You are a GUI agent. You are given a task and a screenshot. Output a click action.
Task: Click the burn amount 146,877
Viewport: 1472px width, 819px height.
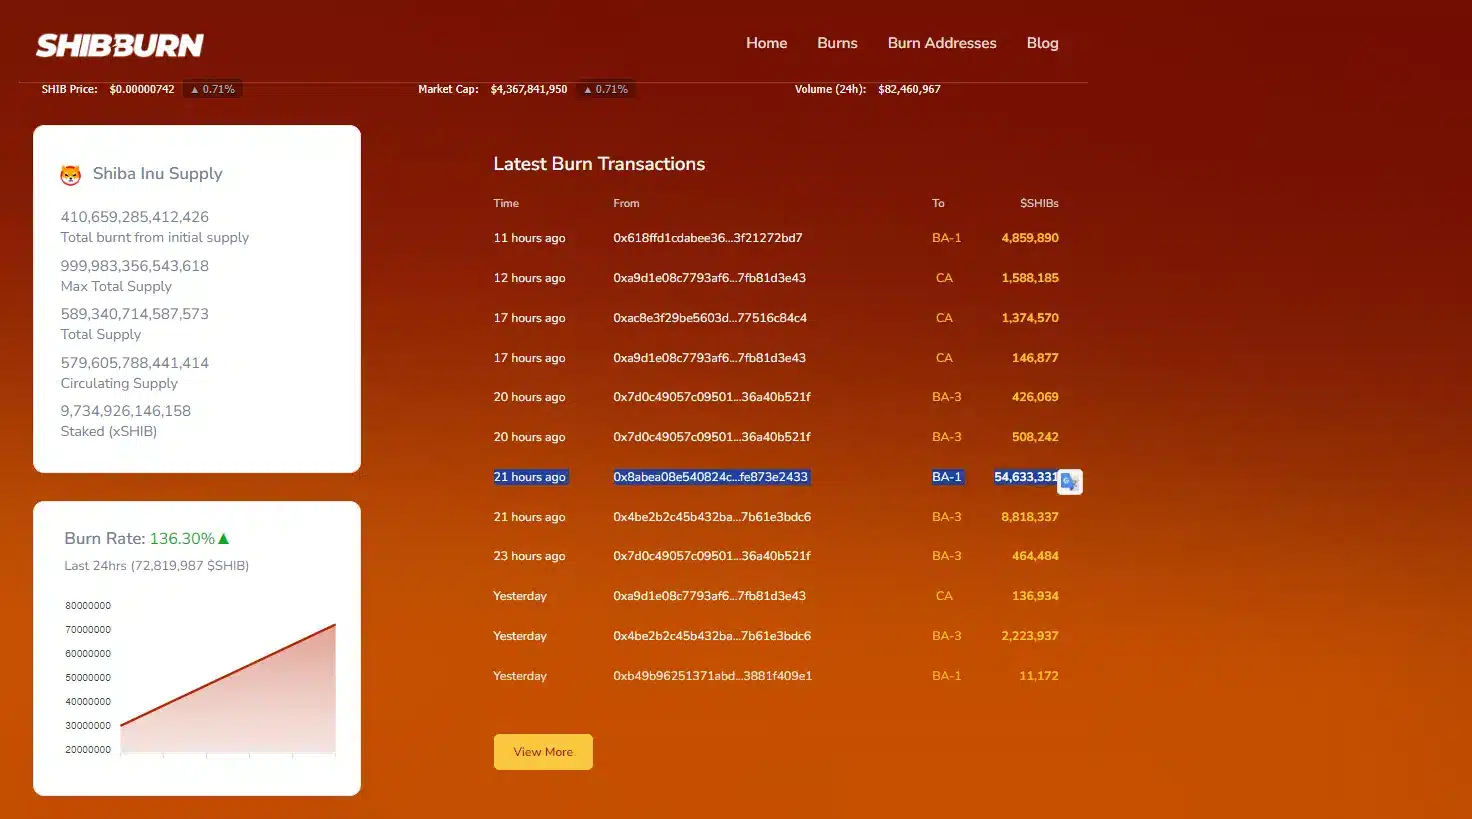tap(1035, 358)
